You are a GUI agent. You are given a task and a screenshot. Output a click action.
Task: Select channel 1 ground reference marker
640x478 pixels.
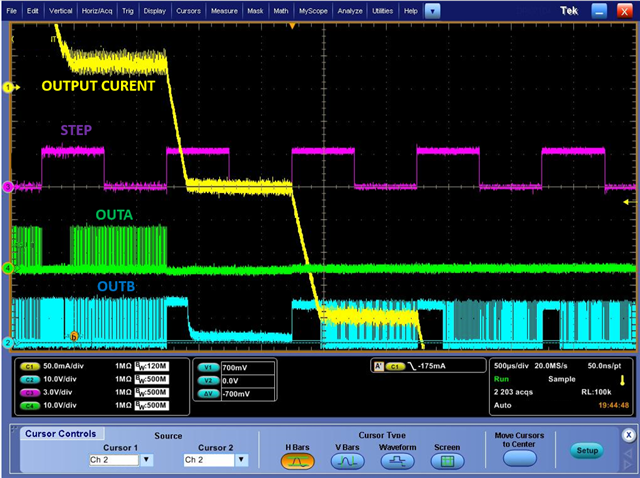click(10, 87)
